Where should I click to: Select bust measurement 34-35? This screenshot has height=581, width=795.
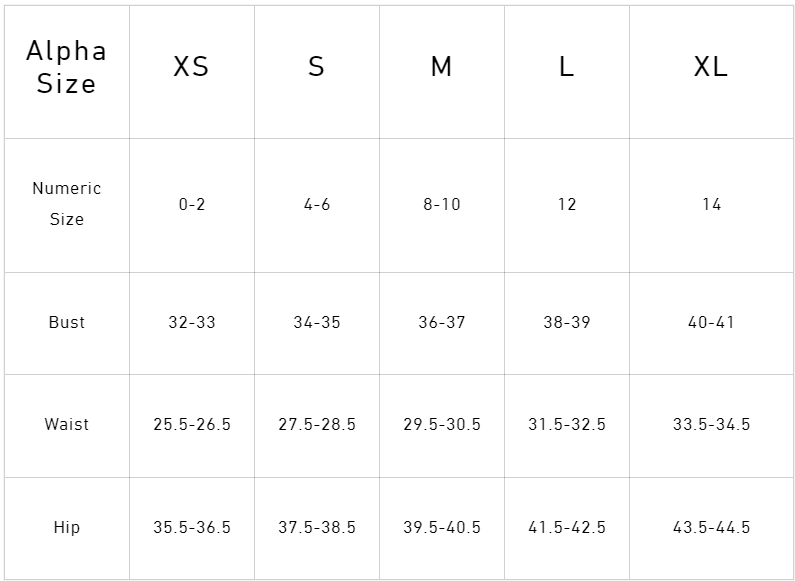point(316,323)
